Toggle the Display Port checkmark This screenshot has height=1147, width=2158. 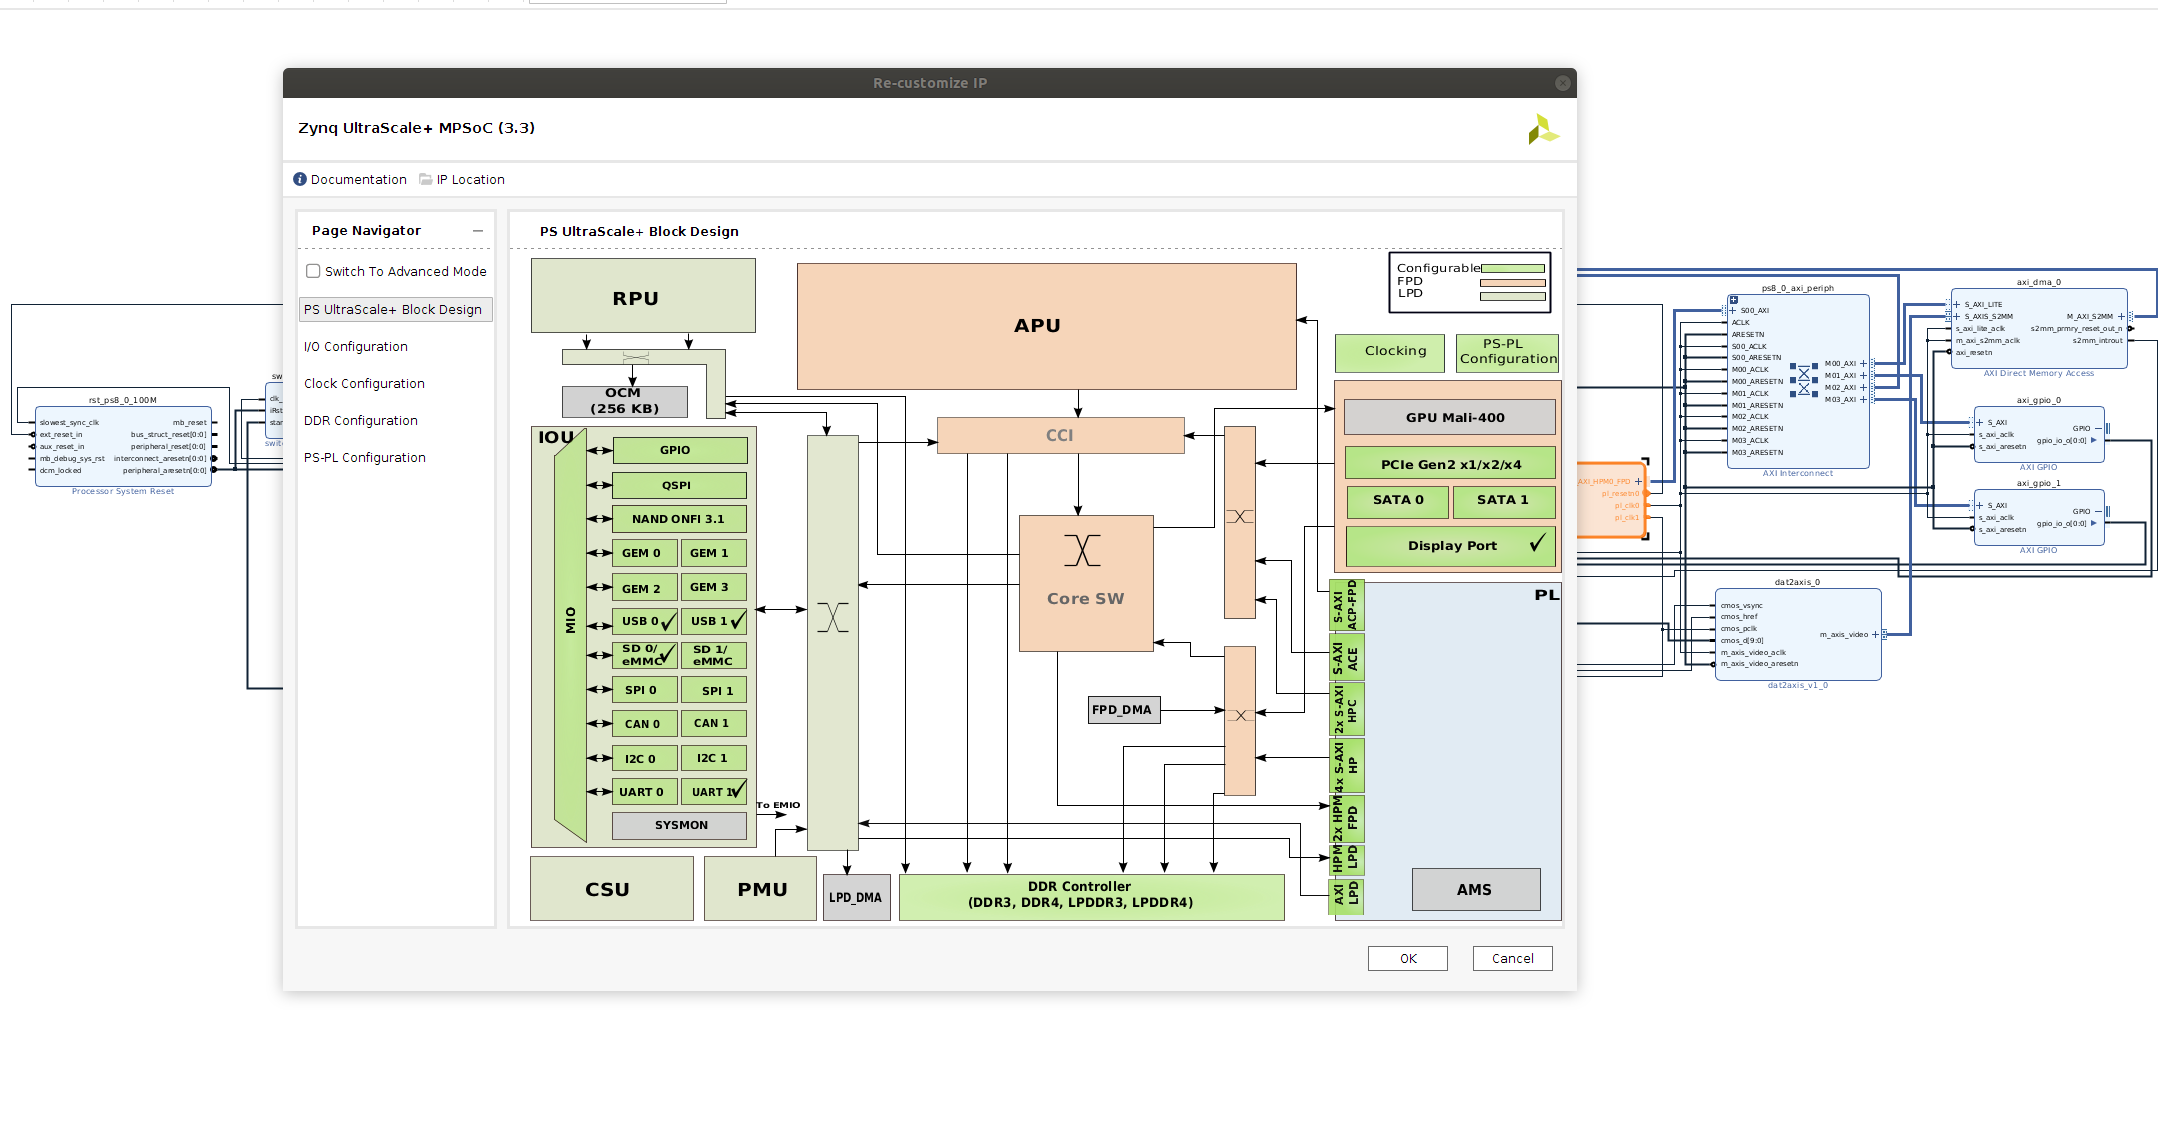[1536, 543]
